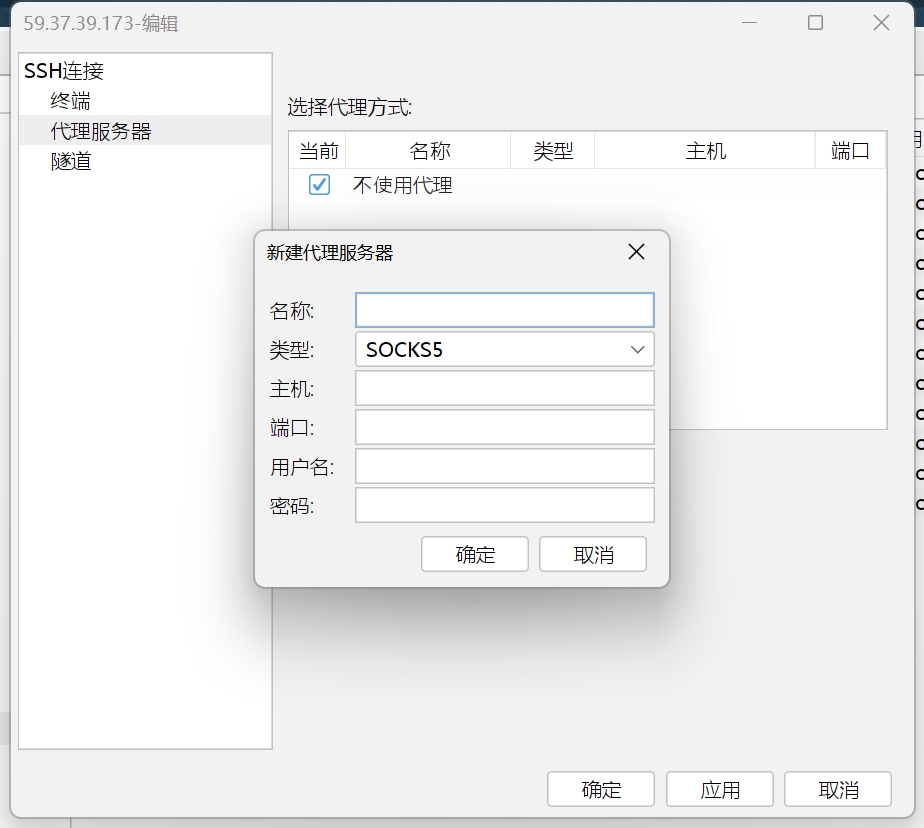Click the 端口 port input field
The width and height of the screenshot is (924, 828).
point(504,427)
